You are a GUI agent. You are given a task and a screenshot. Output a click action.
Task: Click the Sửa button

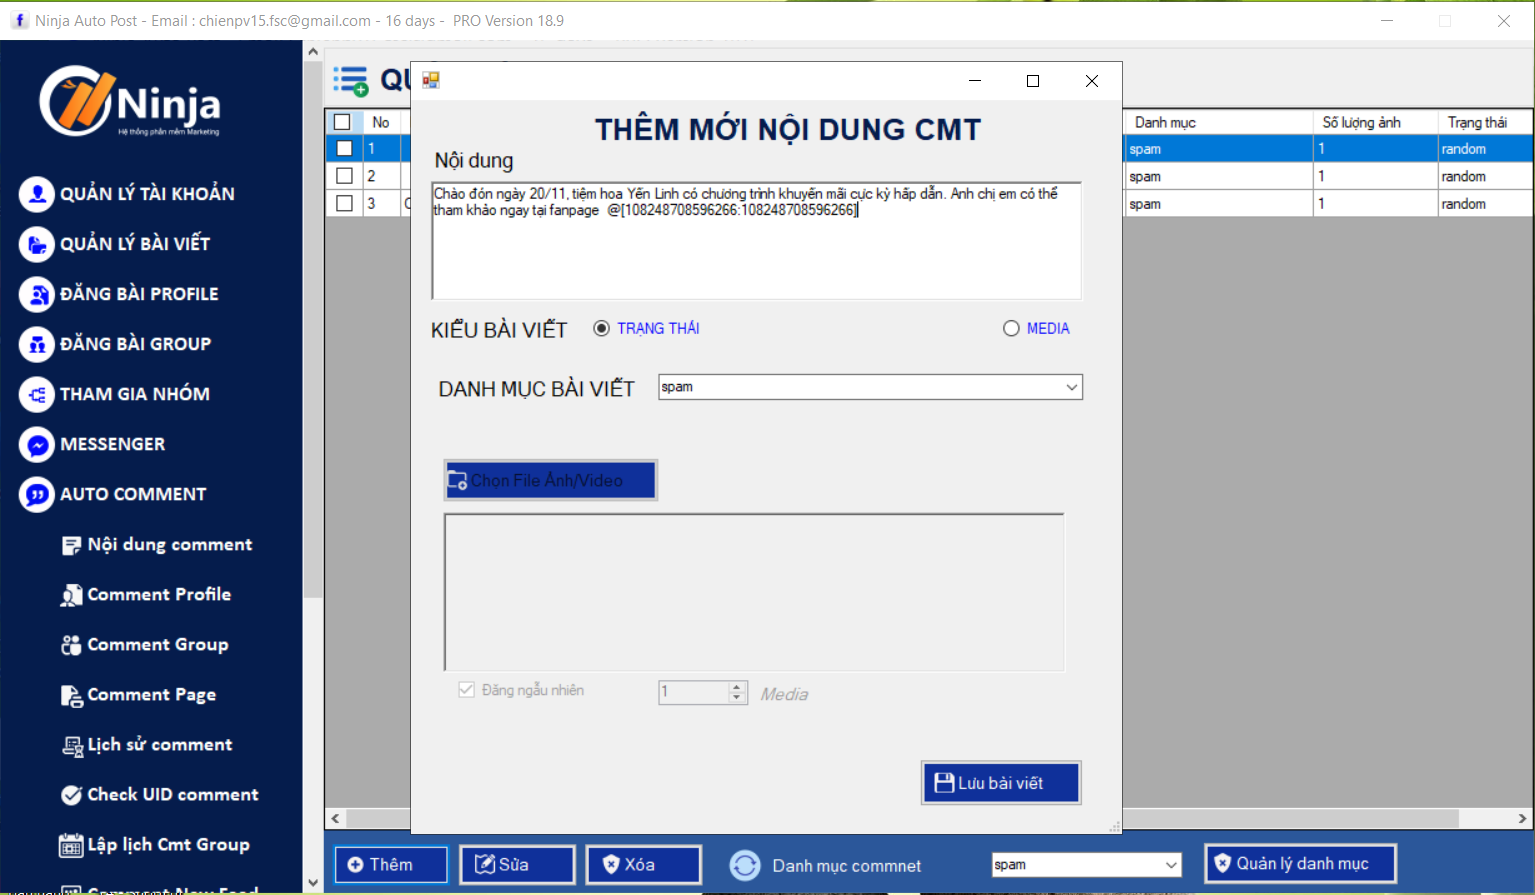point(517,865)
